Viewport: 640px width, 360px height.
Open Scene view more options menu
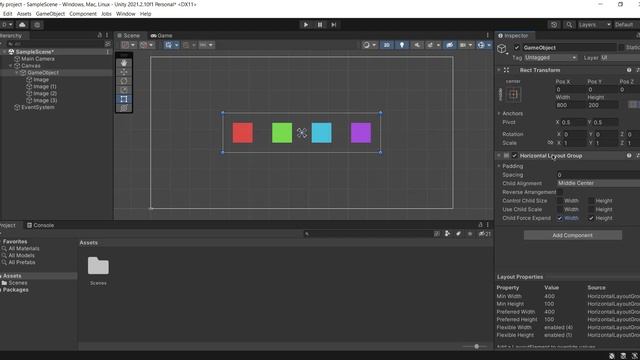pyautogui.click(x=487, y=36)
